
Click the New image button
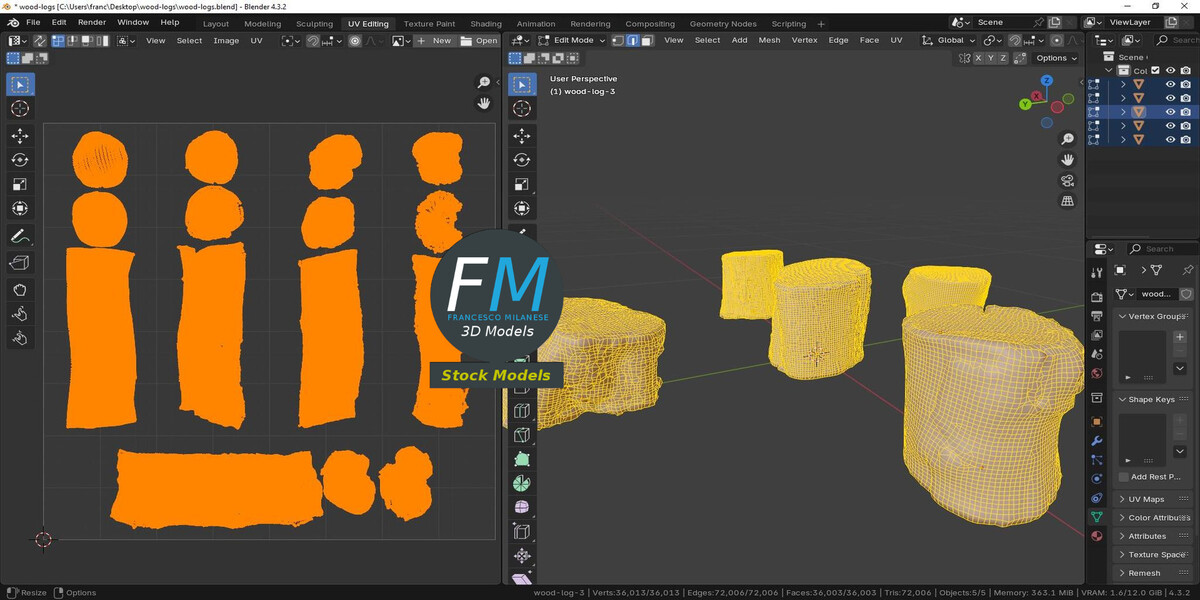(x=434, y=40)
